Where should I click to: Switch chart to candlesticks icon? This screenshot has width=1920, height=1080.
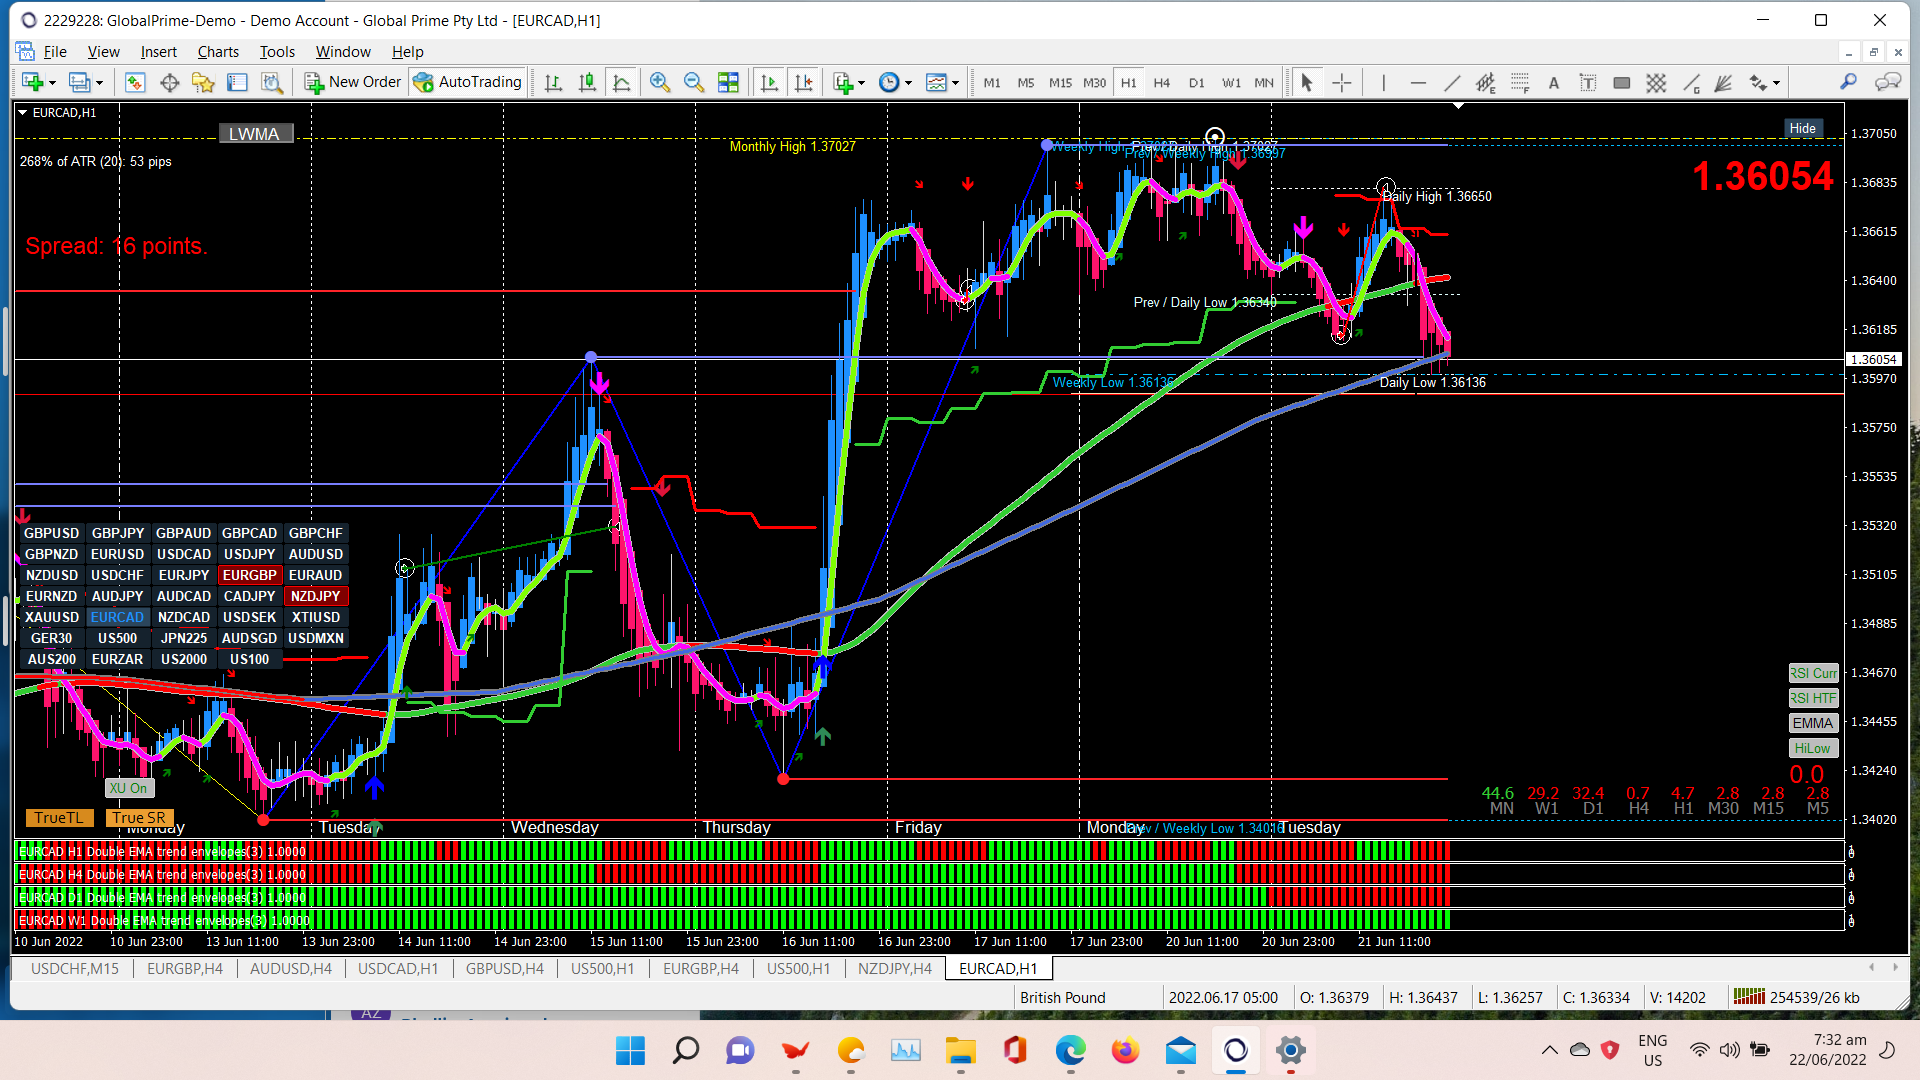(587, 83)
